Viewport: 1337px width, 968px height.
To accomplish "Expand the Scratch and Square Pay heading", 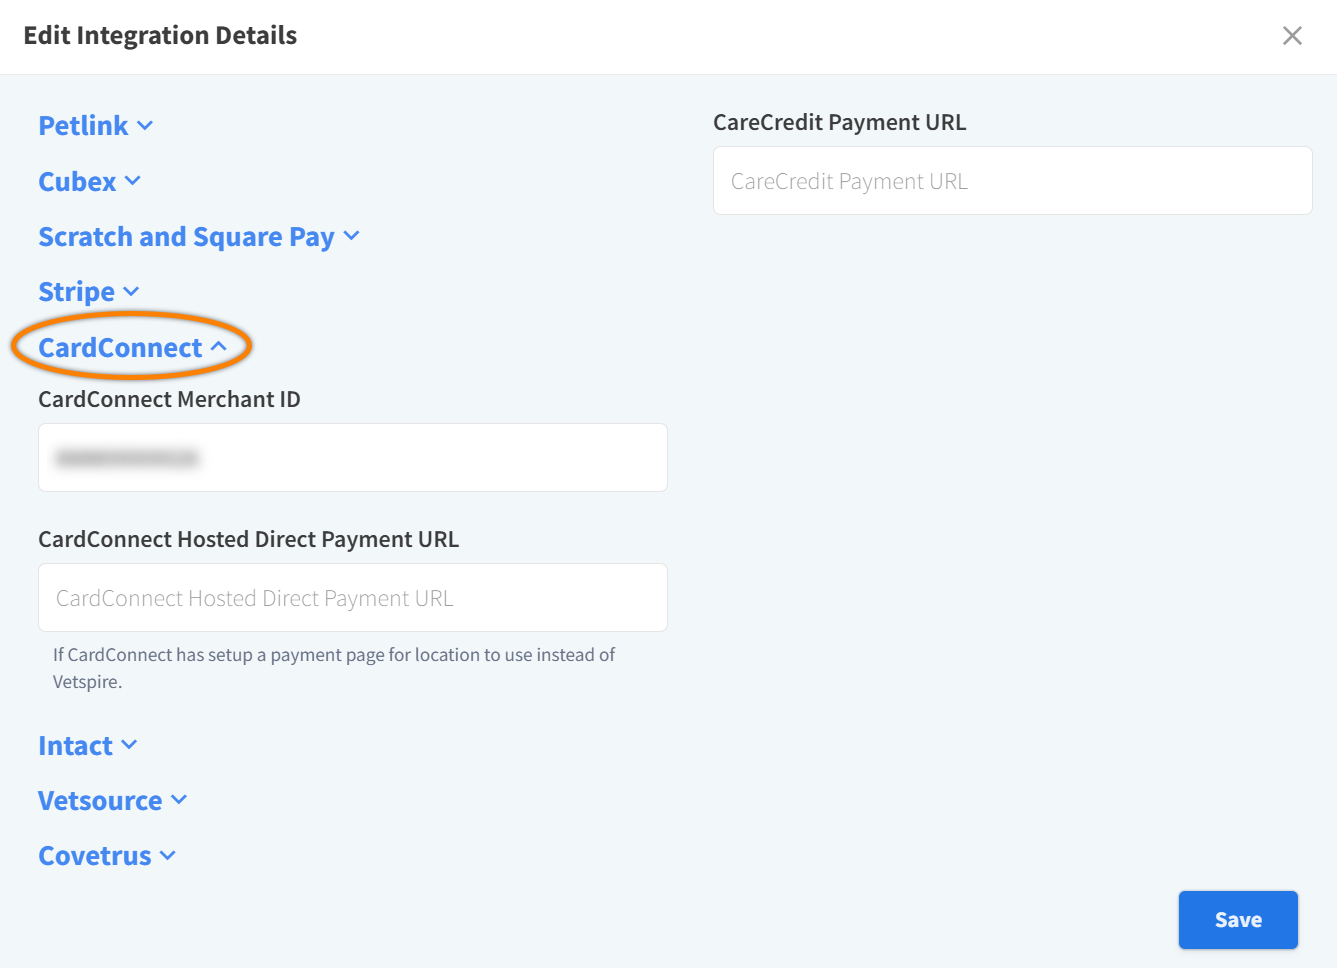I will 186,237.
